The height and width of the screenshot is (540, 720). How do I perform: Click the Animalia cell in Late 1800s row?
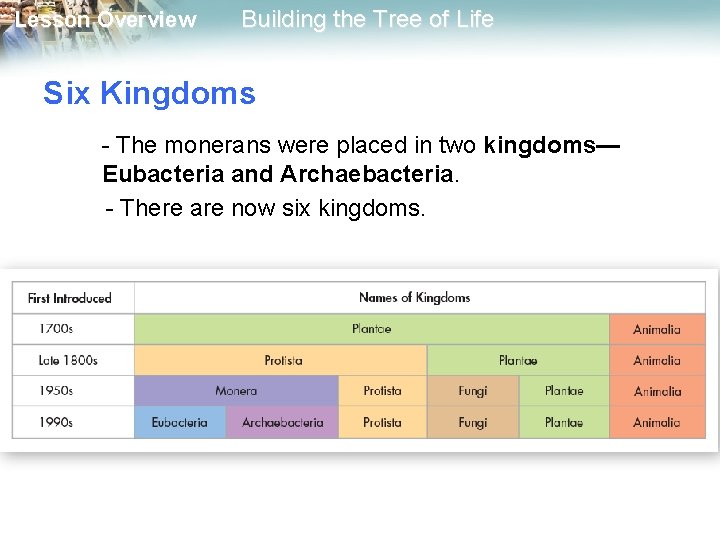tap(658, 360)
